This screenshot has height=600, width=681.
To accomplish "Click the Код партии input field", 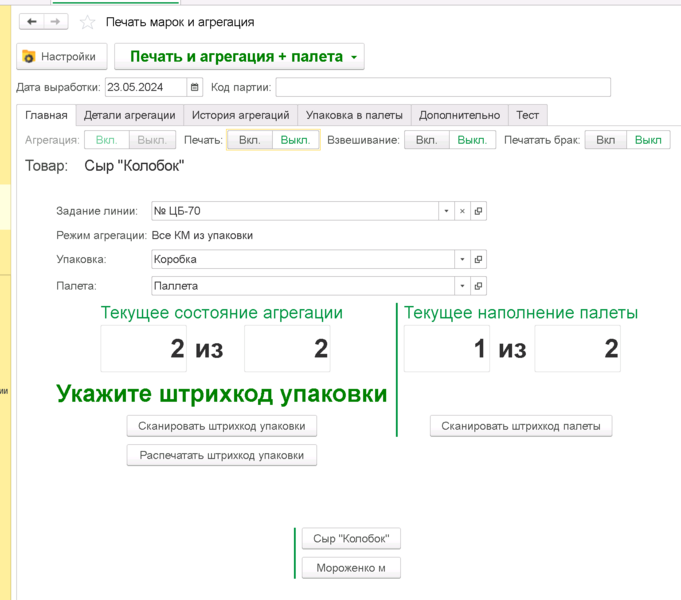I will coord(443,87).
